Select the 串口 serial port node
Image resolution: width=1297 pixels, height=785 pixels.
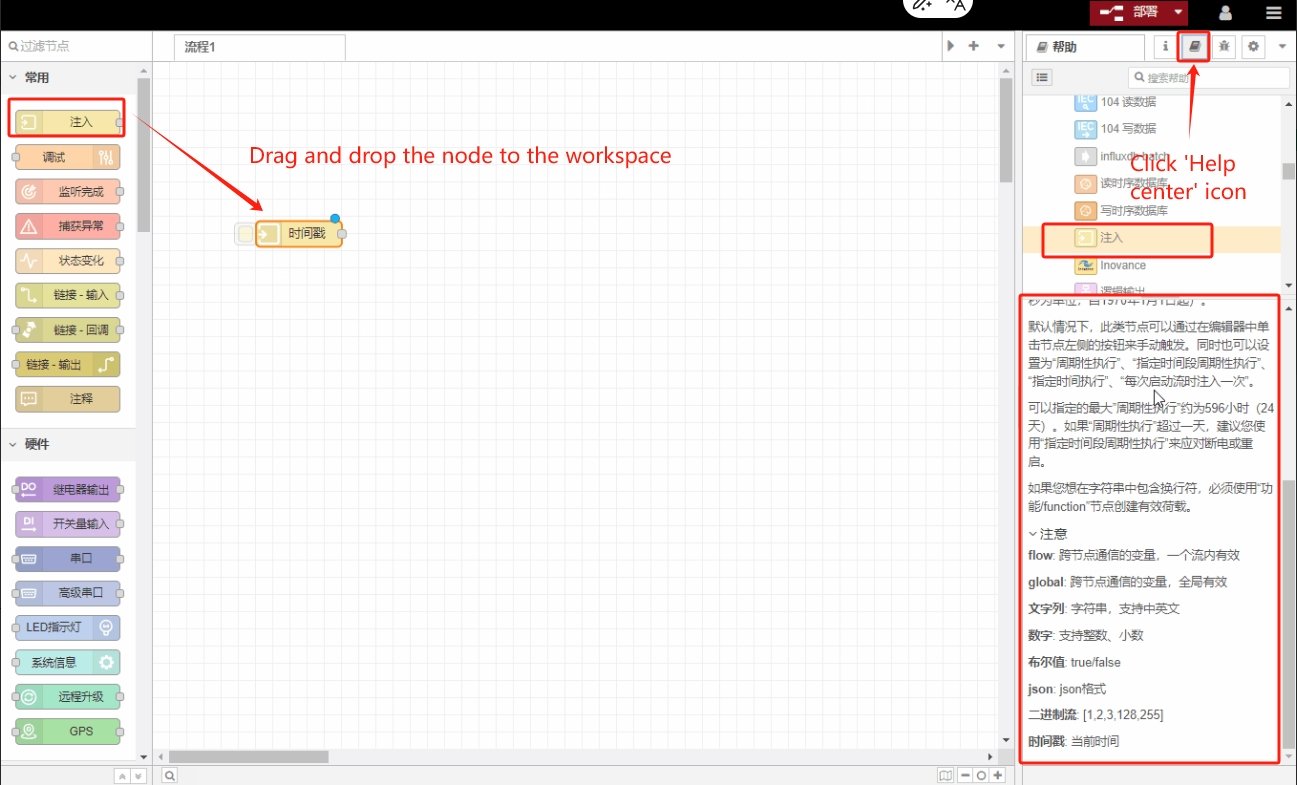pos(68,558)
